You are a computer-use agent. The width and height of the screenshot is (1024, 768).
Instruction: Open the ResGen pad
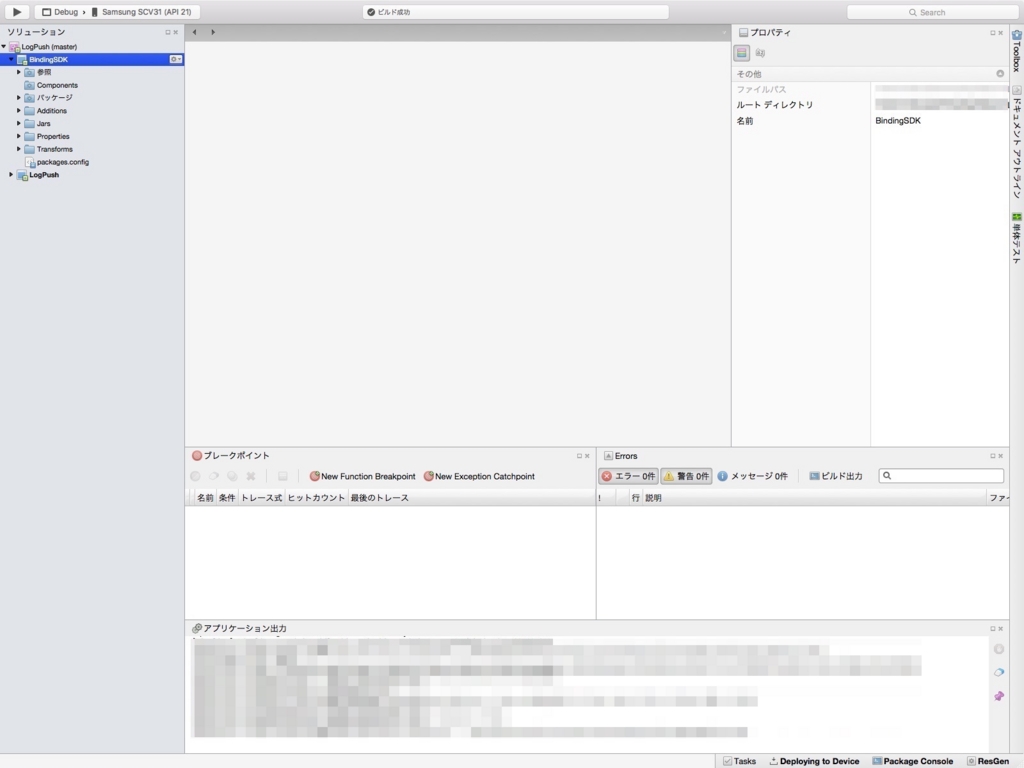(x=988, y=761)
